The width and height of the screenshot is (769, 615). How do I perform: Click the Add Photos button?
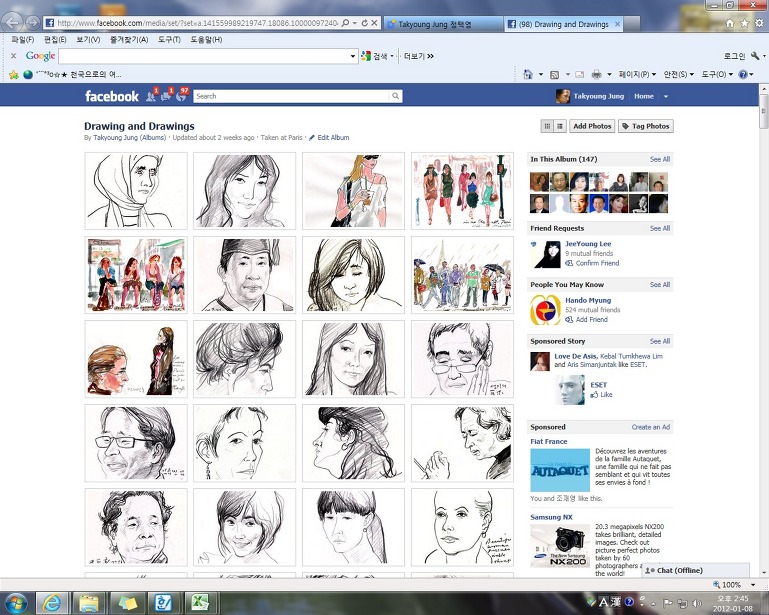click(592, 126)
